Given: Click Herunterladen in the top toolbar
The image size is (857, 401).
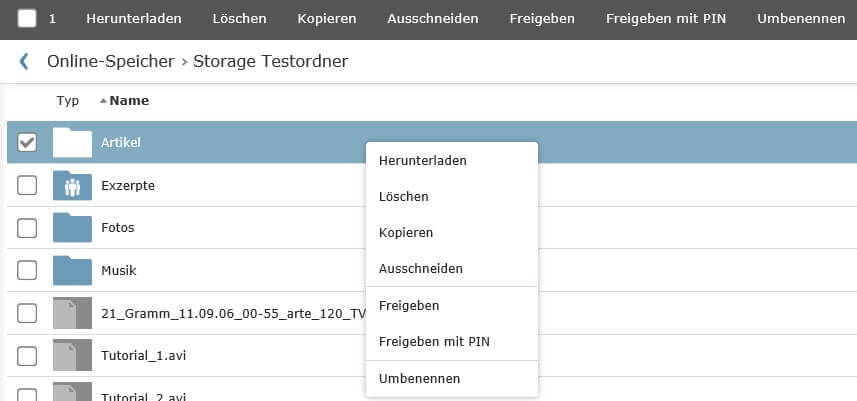Looking at the screenshot, I should click(134, 19).
